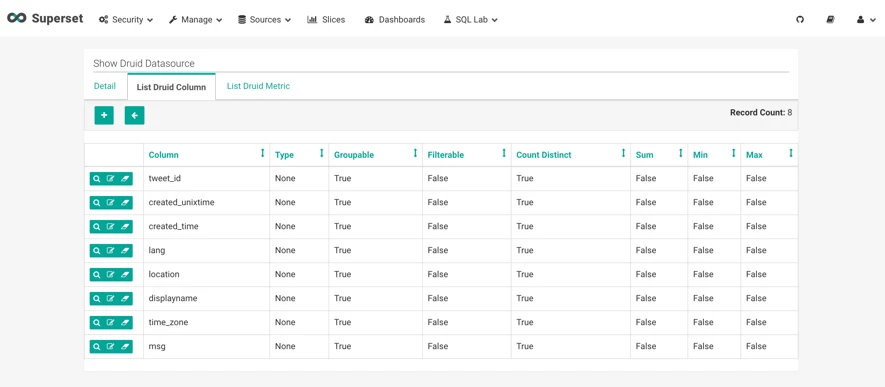Image resolution: width=885 pixels, height=387 pixels.
Task: Sort table by Column name arrow
Action: click(262, 153)
